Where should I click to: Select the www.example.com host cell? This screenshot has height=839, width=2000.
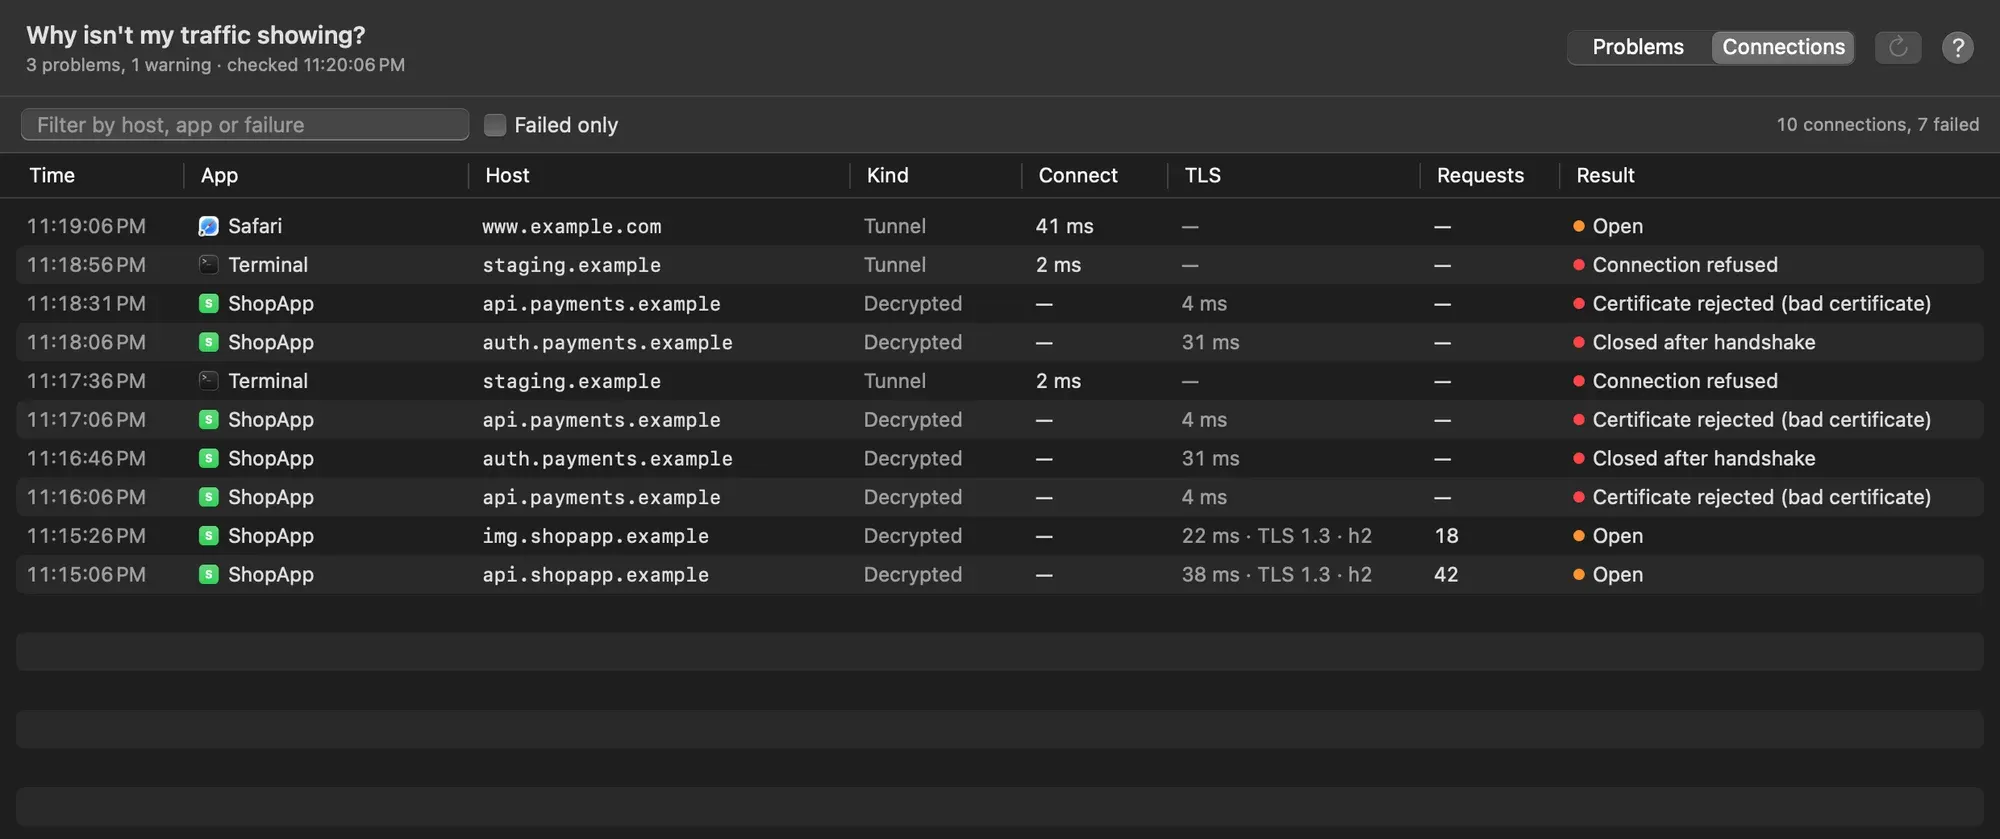point(572,227)
